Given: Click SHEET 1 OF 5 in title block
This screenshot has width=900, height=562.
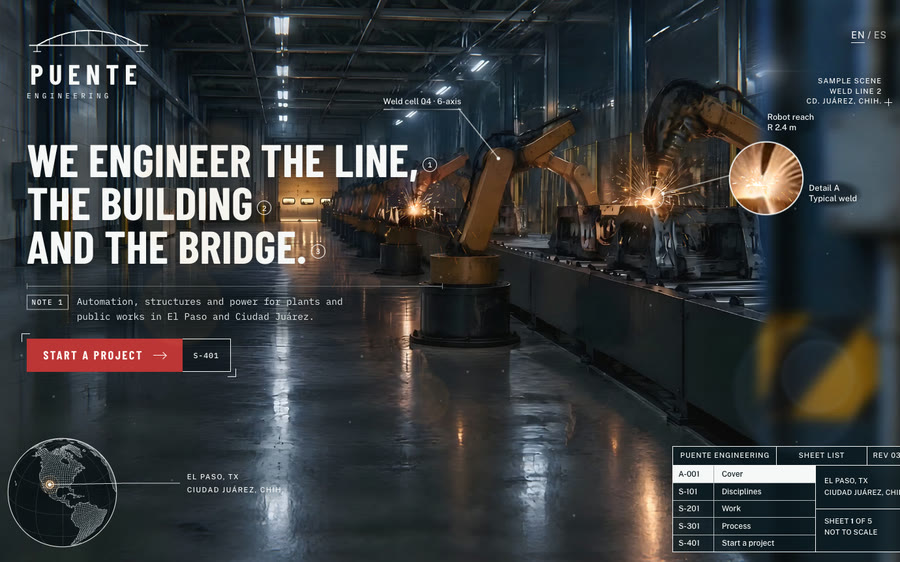Looking at the screenshot, I should (x=848, y=521).
